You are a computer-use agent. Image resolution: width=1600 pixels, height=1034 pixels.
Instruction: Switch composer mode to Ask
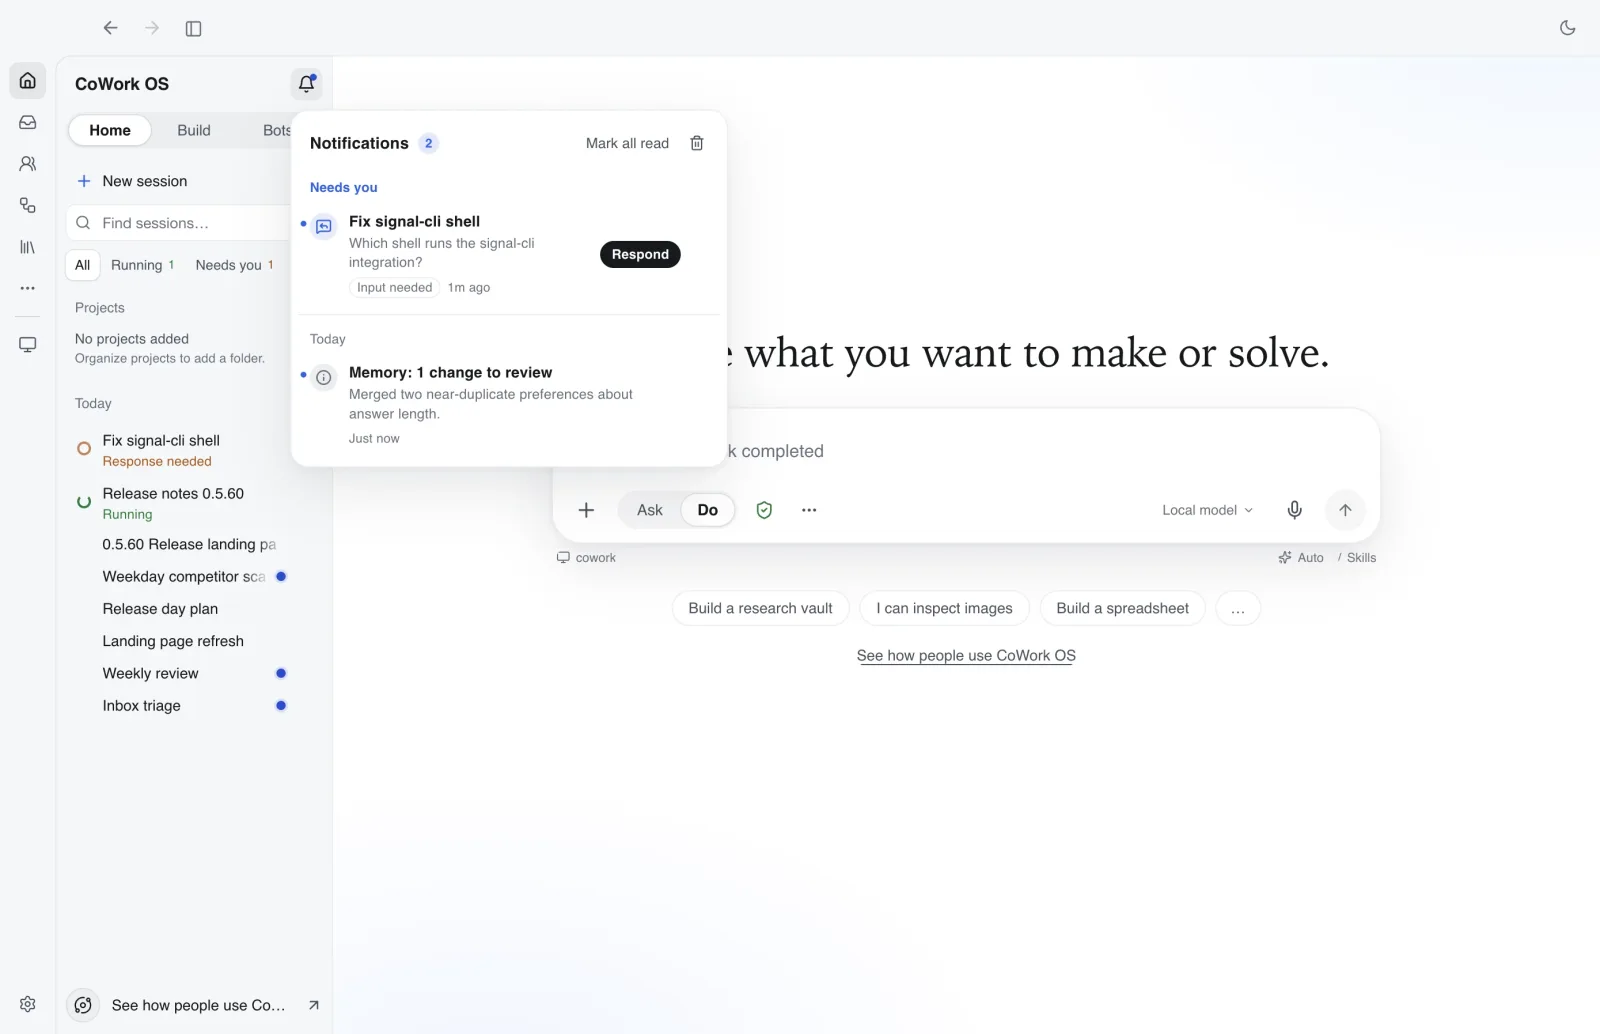pos(650,510)
